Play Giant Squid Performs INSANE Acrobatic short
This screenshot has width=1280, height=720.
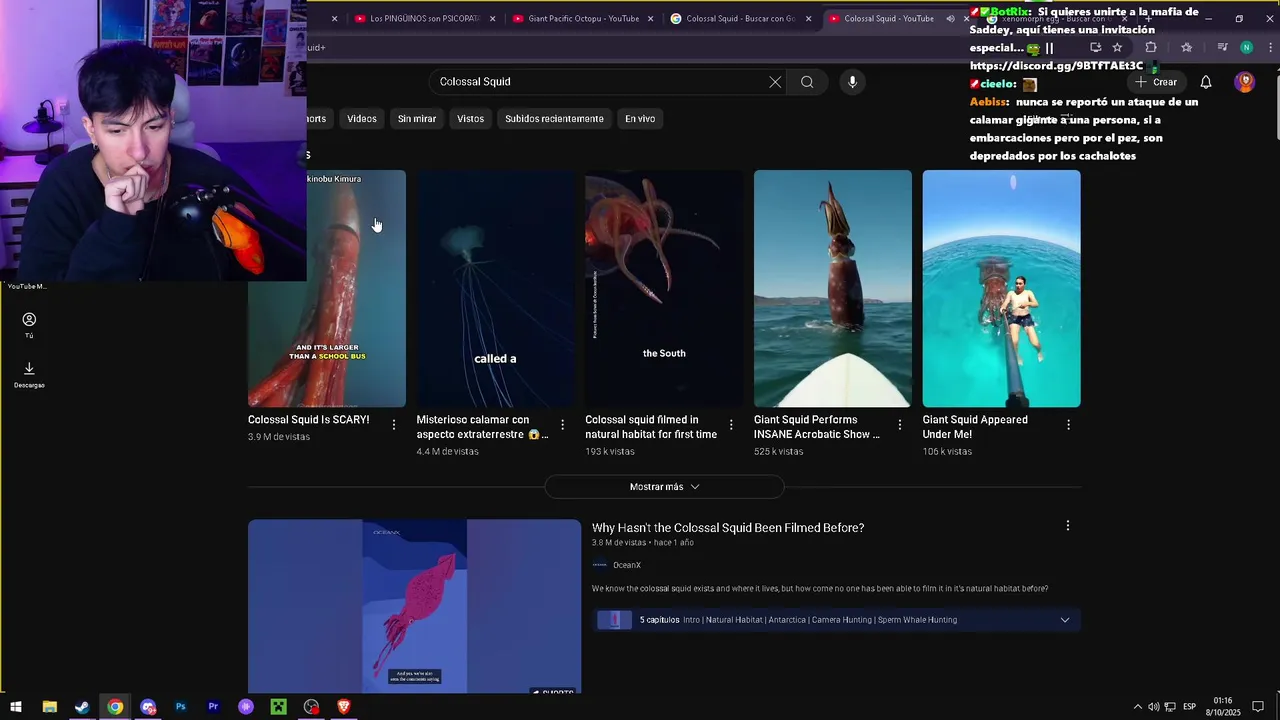[x=833, y=289]
